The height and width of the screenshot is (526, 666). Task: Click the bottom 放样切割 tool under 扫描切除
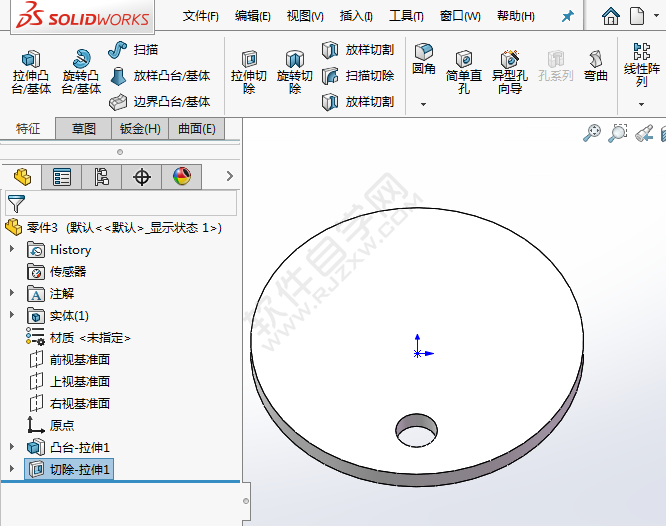(358, 102)
